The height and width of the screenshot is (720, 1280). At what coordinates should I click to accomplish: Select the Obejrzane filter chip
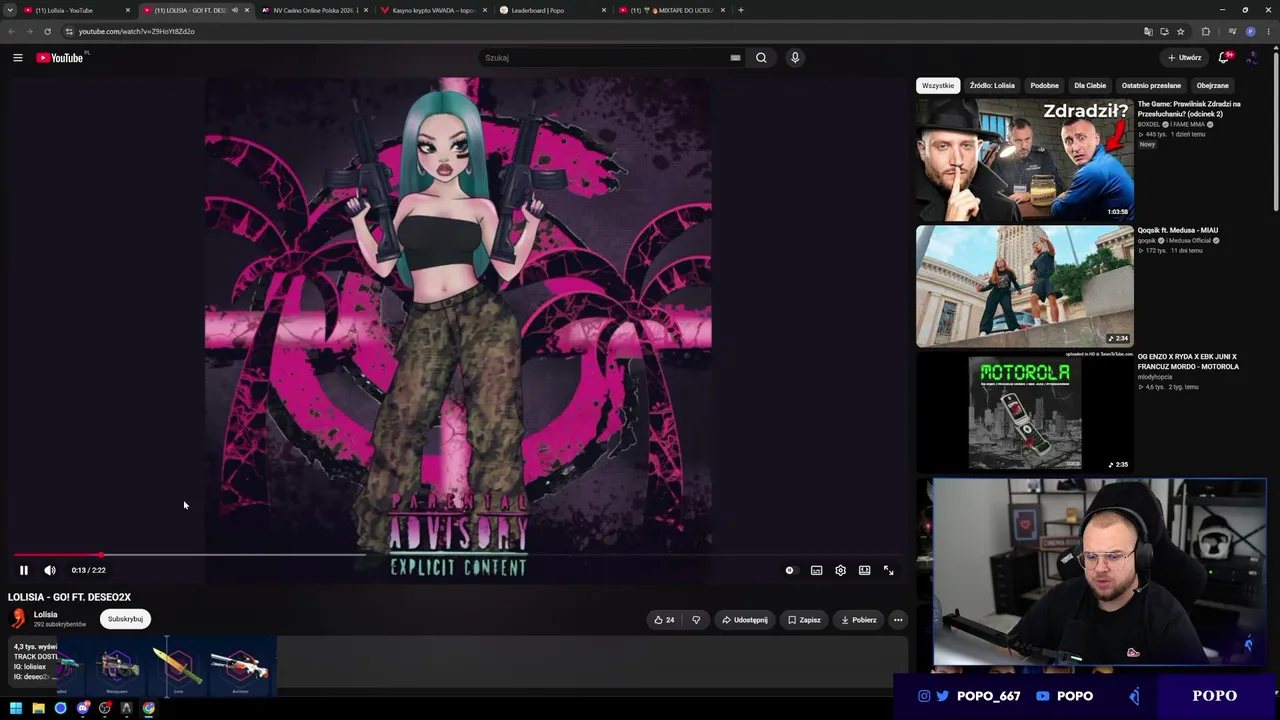click(1213, 86)
